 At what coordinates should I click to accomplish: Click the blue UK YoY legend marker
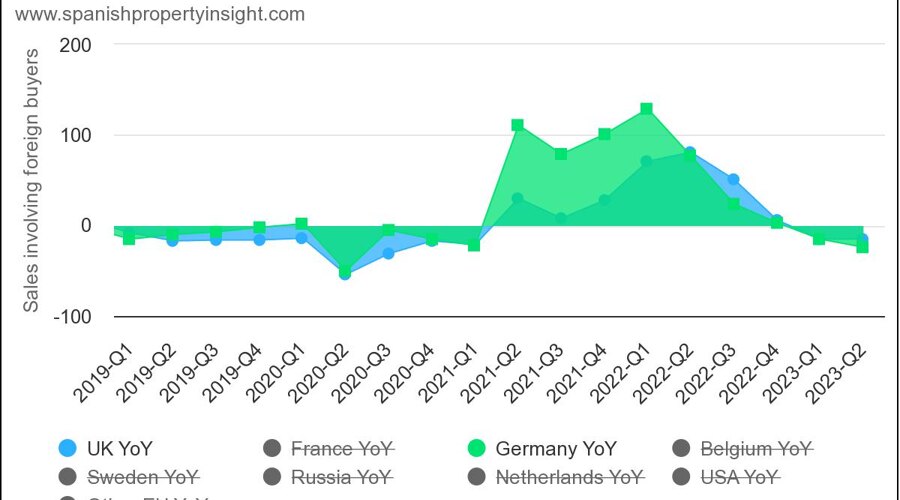click(x=68, y=448)
